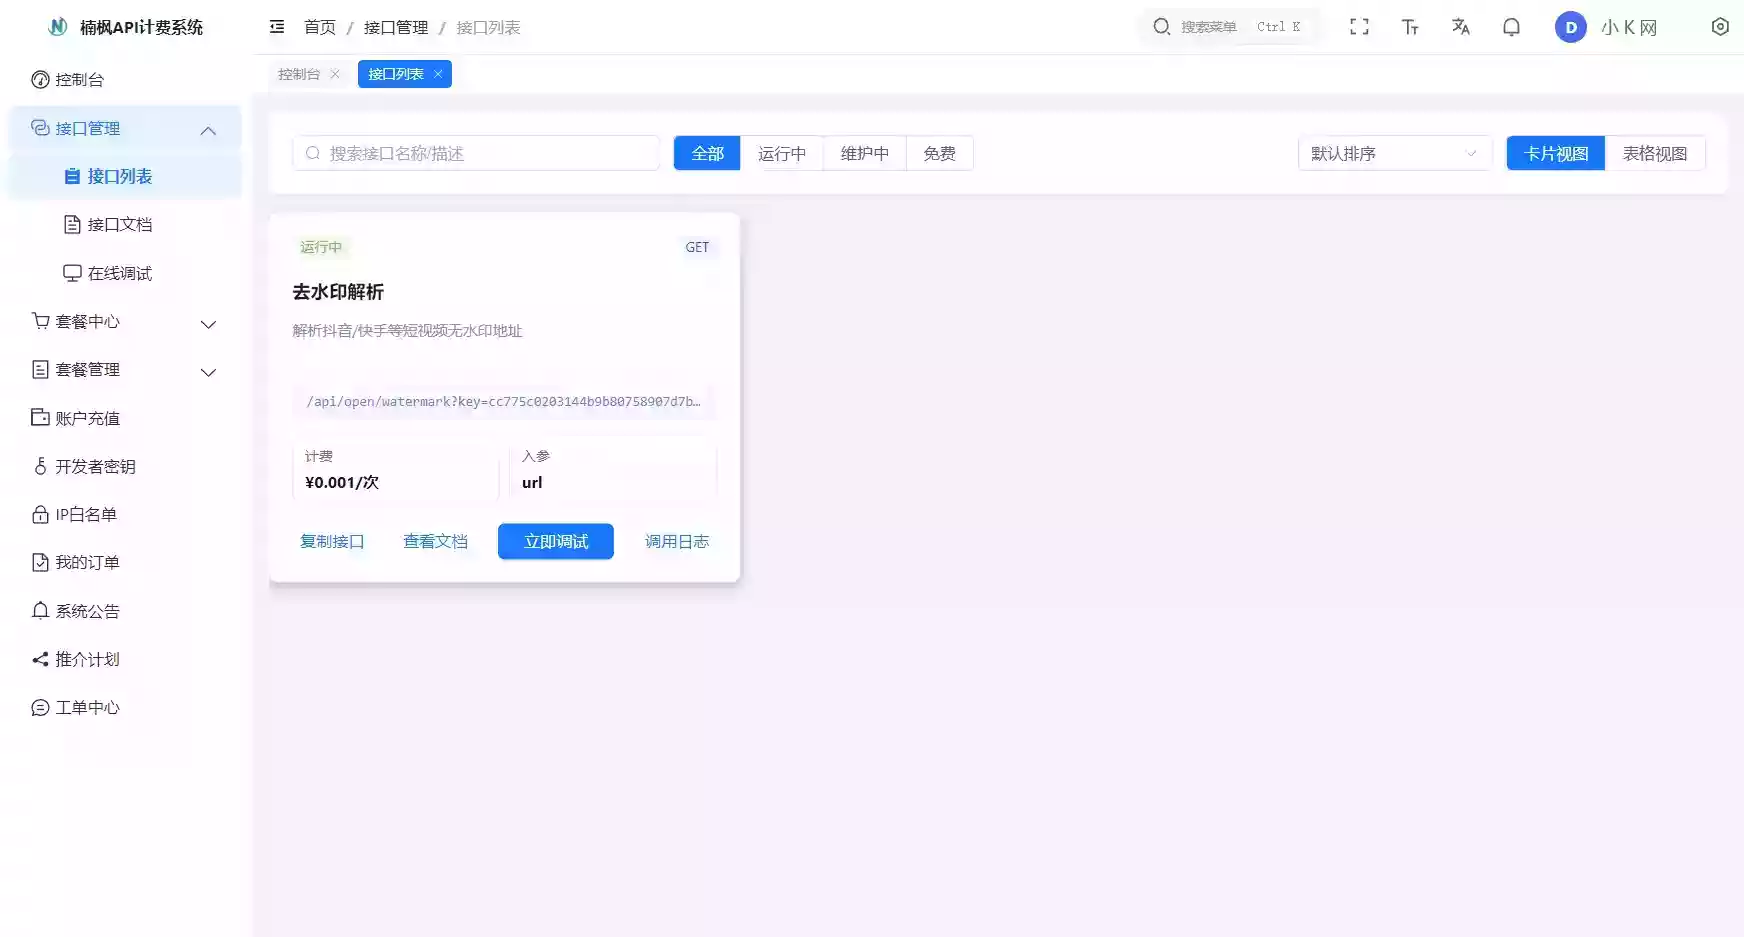1744x937 pixels.
Task: Open 调用日志 link on the card
Action: click(676, 541)
